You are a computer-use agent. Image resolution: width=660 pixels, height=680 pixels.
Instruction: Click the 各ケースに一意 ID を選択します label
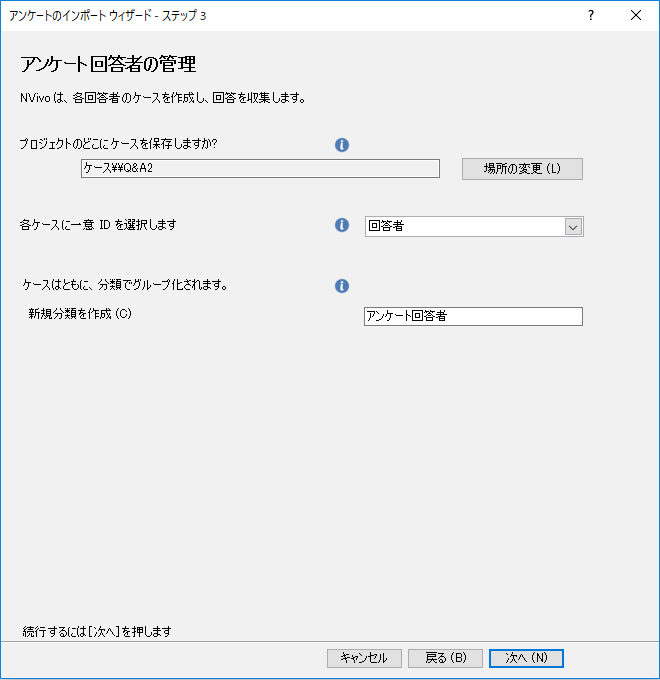[98, 225]
